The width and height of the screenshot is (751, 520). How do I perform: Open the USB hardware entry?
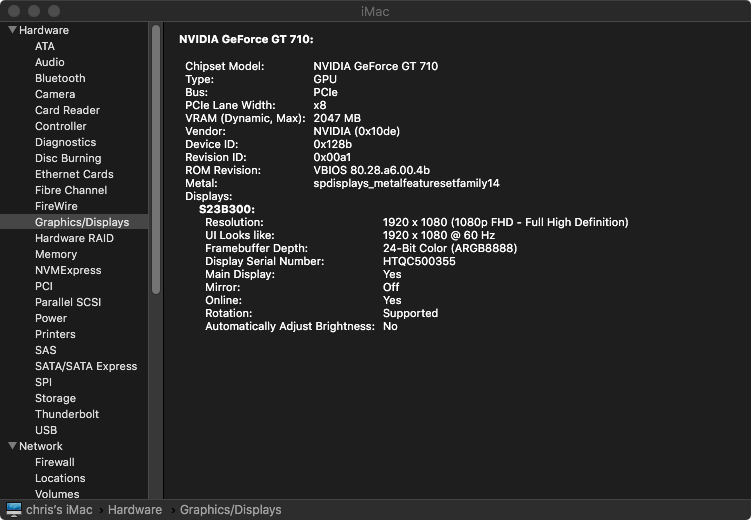pyautogui.click(x=46, y=430)
